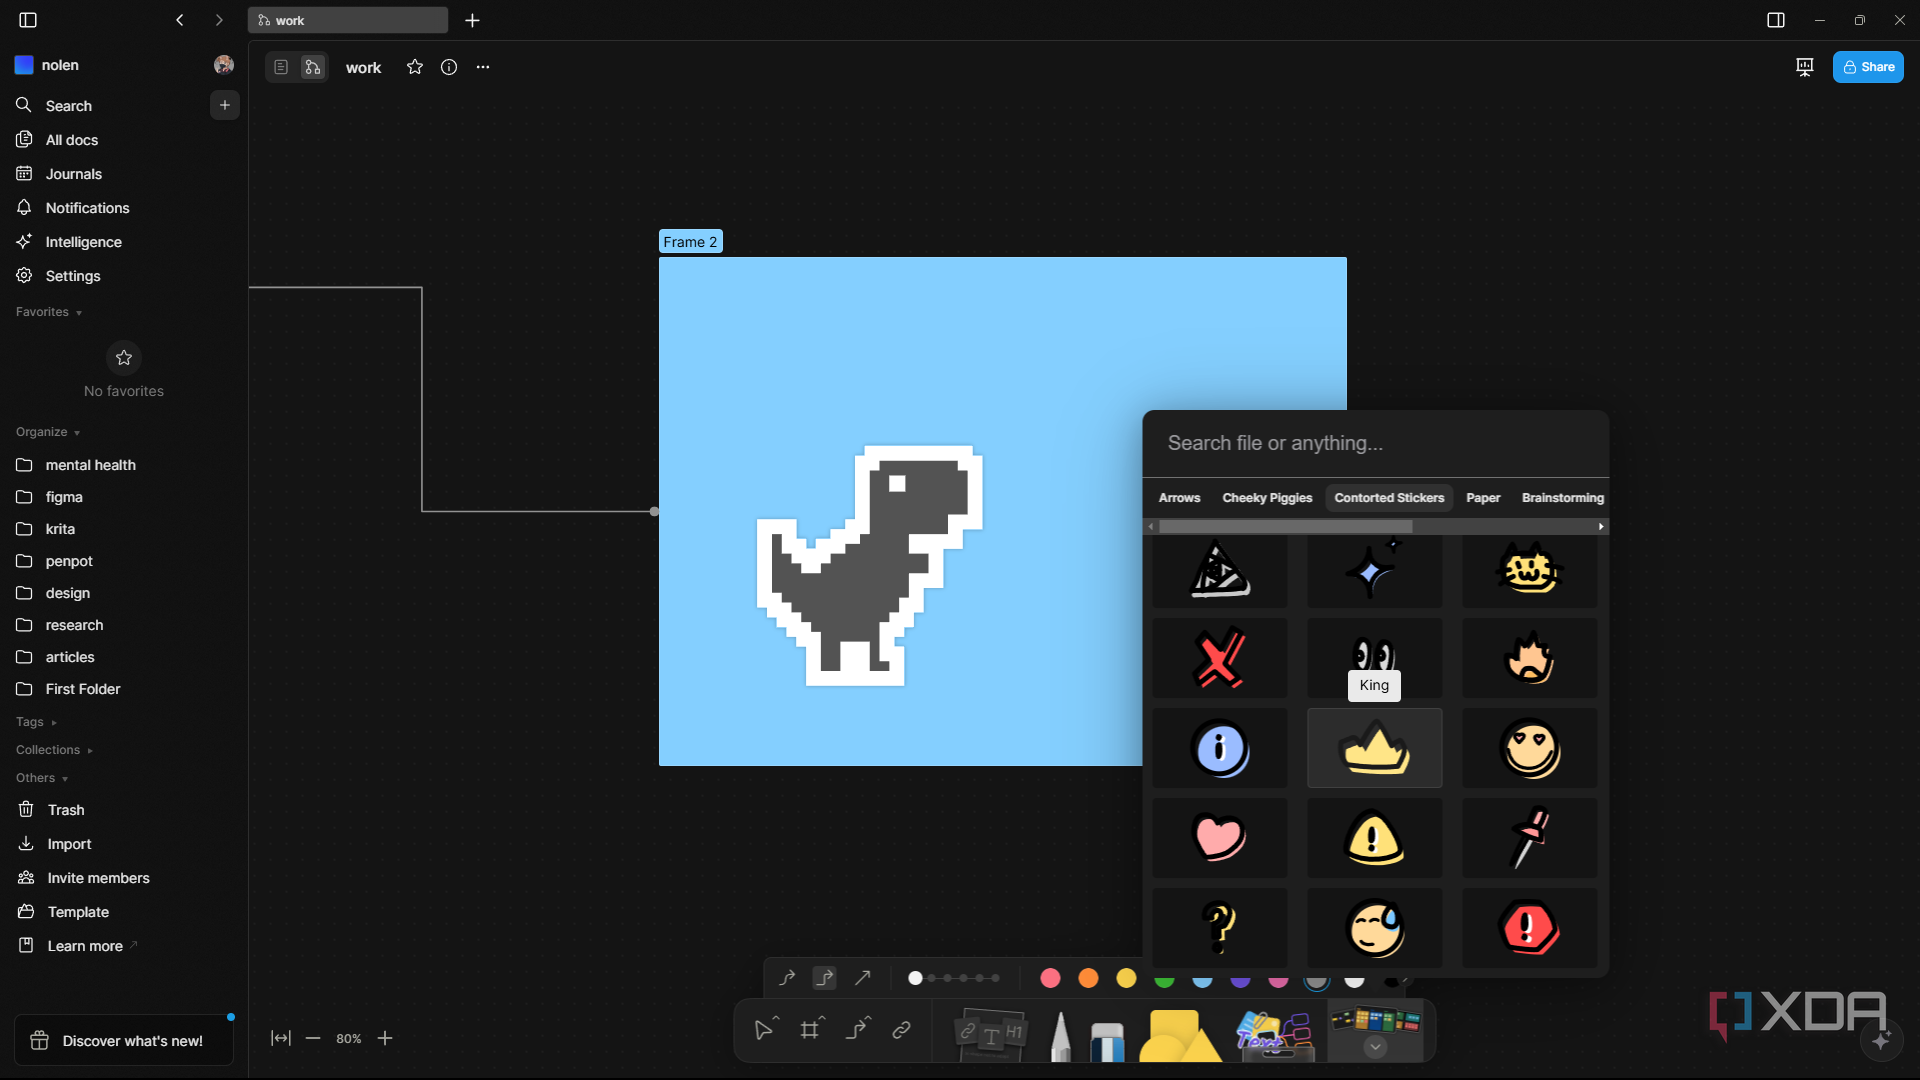The image size is (1920, 1080).
Task: Insert the heart-eyes smiley sticker
Action: tap(1529, 748)
